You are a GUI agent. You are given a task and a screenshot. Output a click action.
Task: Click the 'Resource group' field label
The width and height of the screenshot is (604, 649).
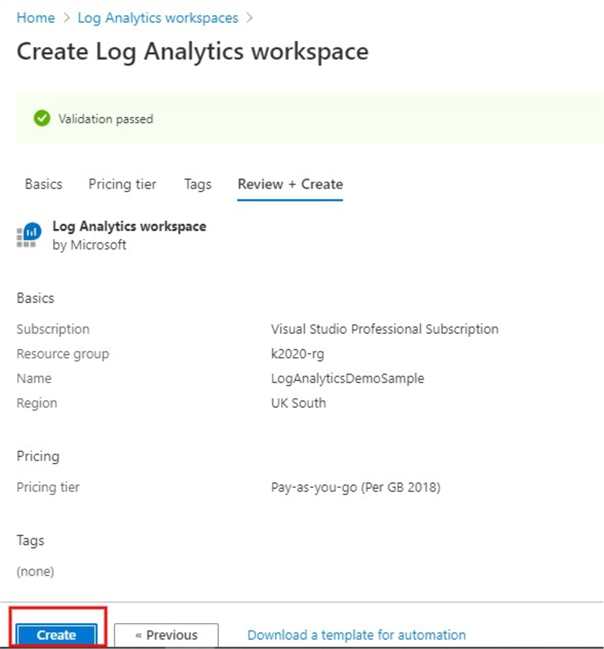(x=63, y=354)
